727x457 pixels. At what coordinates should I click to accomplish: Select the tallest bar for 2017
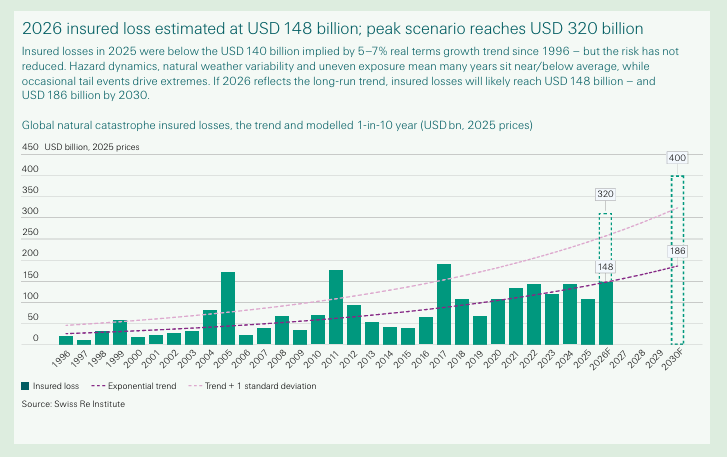click(444, 304)
